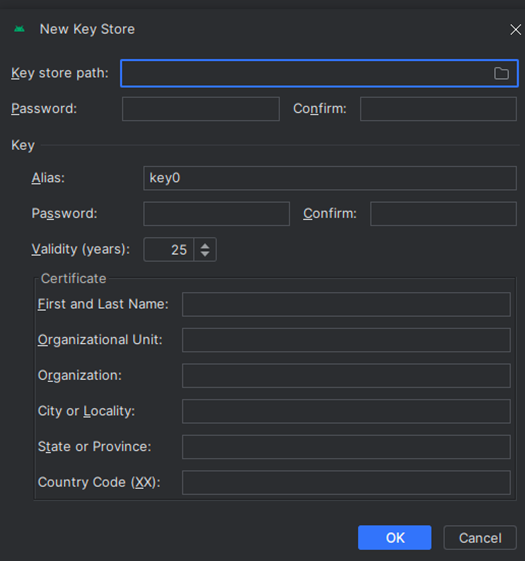The width and height of the screenshot is (525, 561).
Task: Focus the Organization field
Action: pos(346,376)
